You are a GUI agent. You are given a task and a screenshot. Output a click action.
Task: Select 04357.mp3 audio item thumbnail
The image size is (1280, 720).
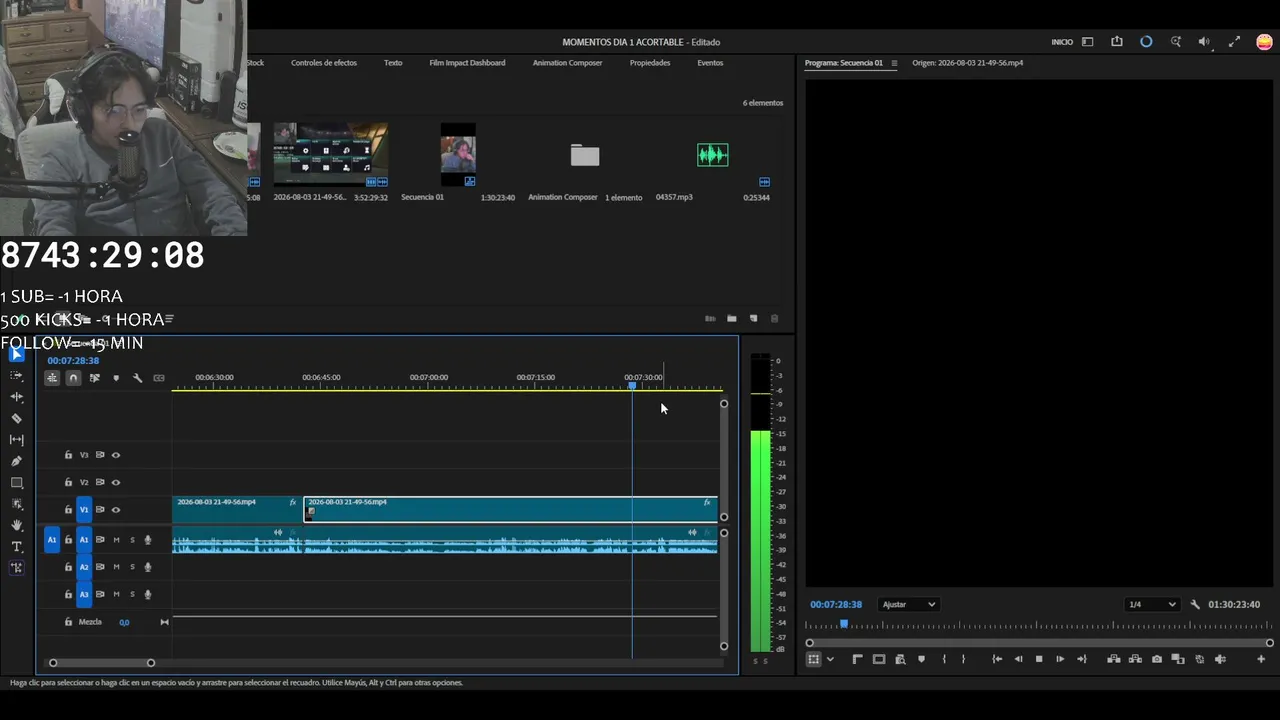click(x=712, y=155)
